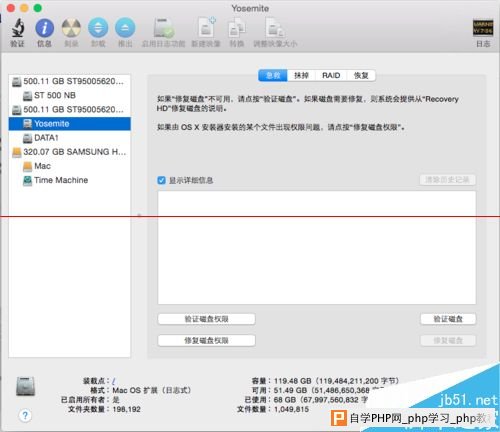Click the Enable Journaling toolbar icon

click(x=164, y=28)
